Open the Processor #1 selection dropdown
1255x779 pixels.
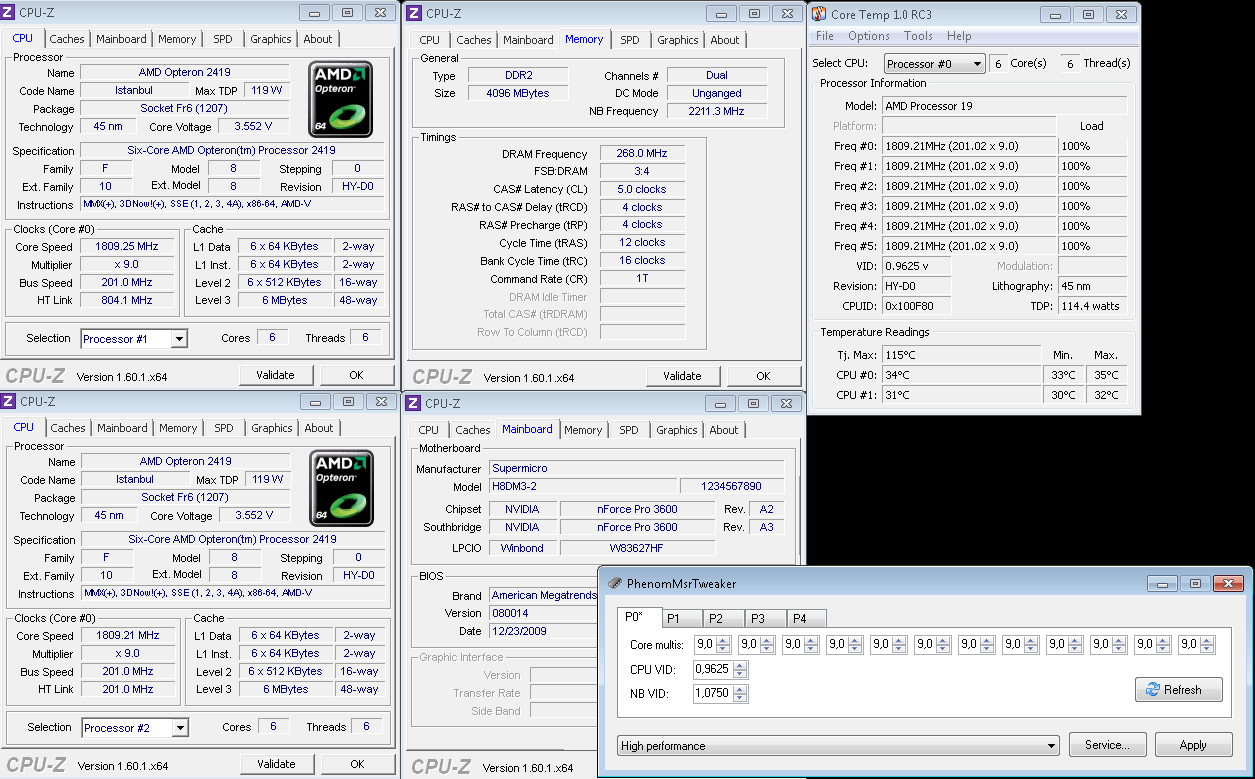point(179,339)
